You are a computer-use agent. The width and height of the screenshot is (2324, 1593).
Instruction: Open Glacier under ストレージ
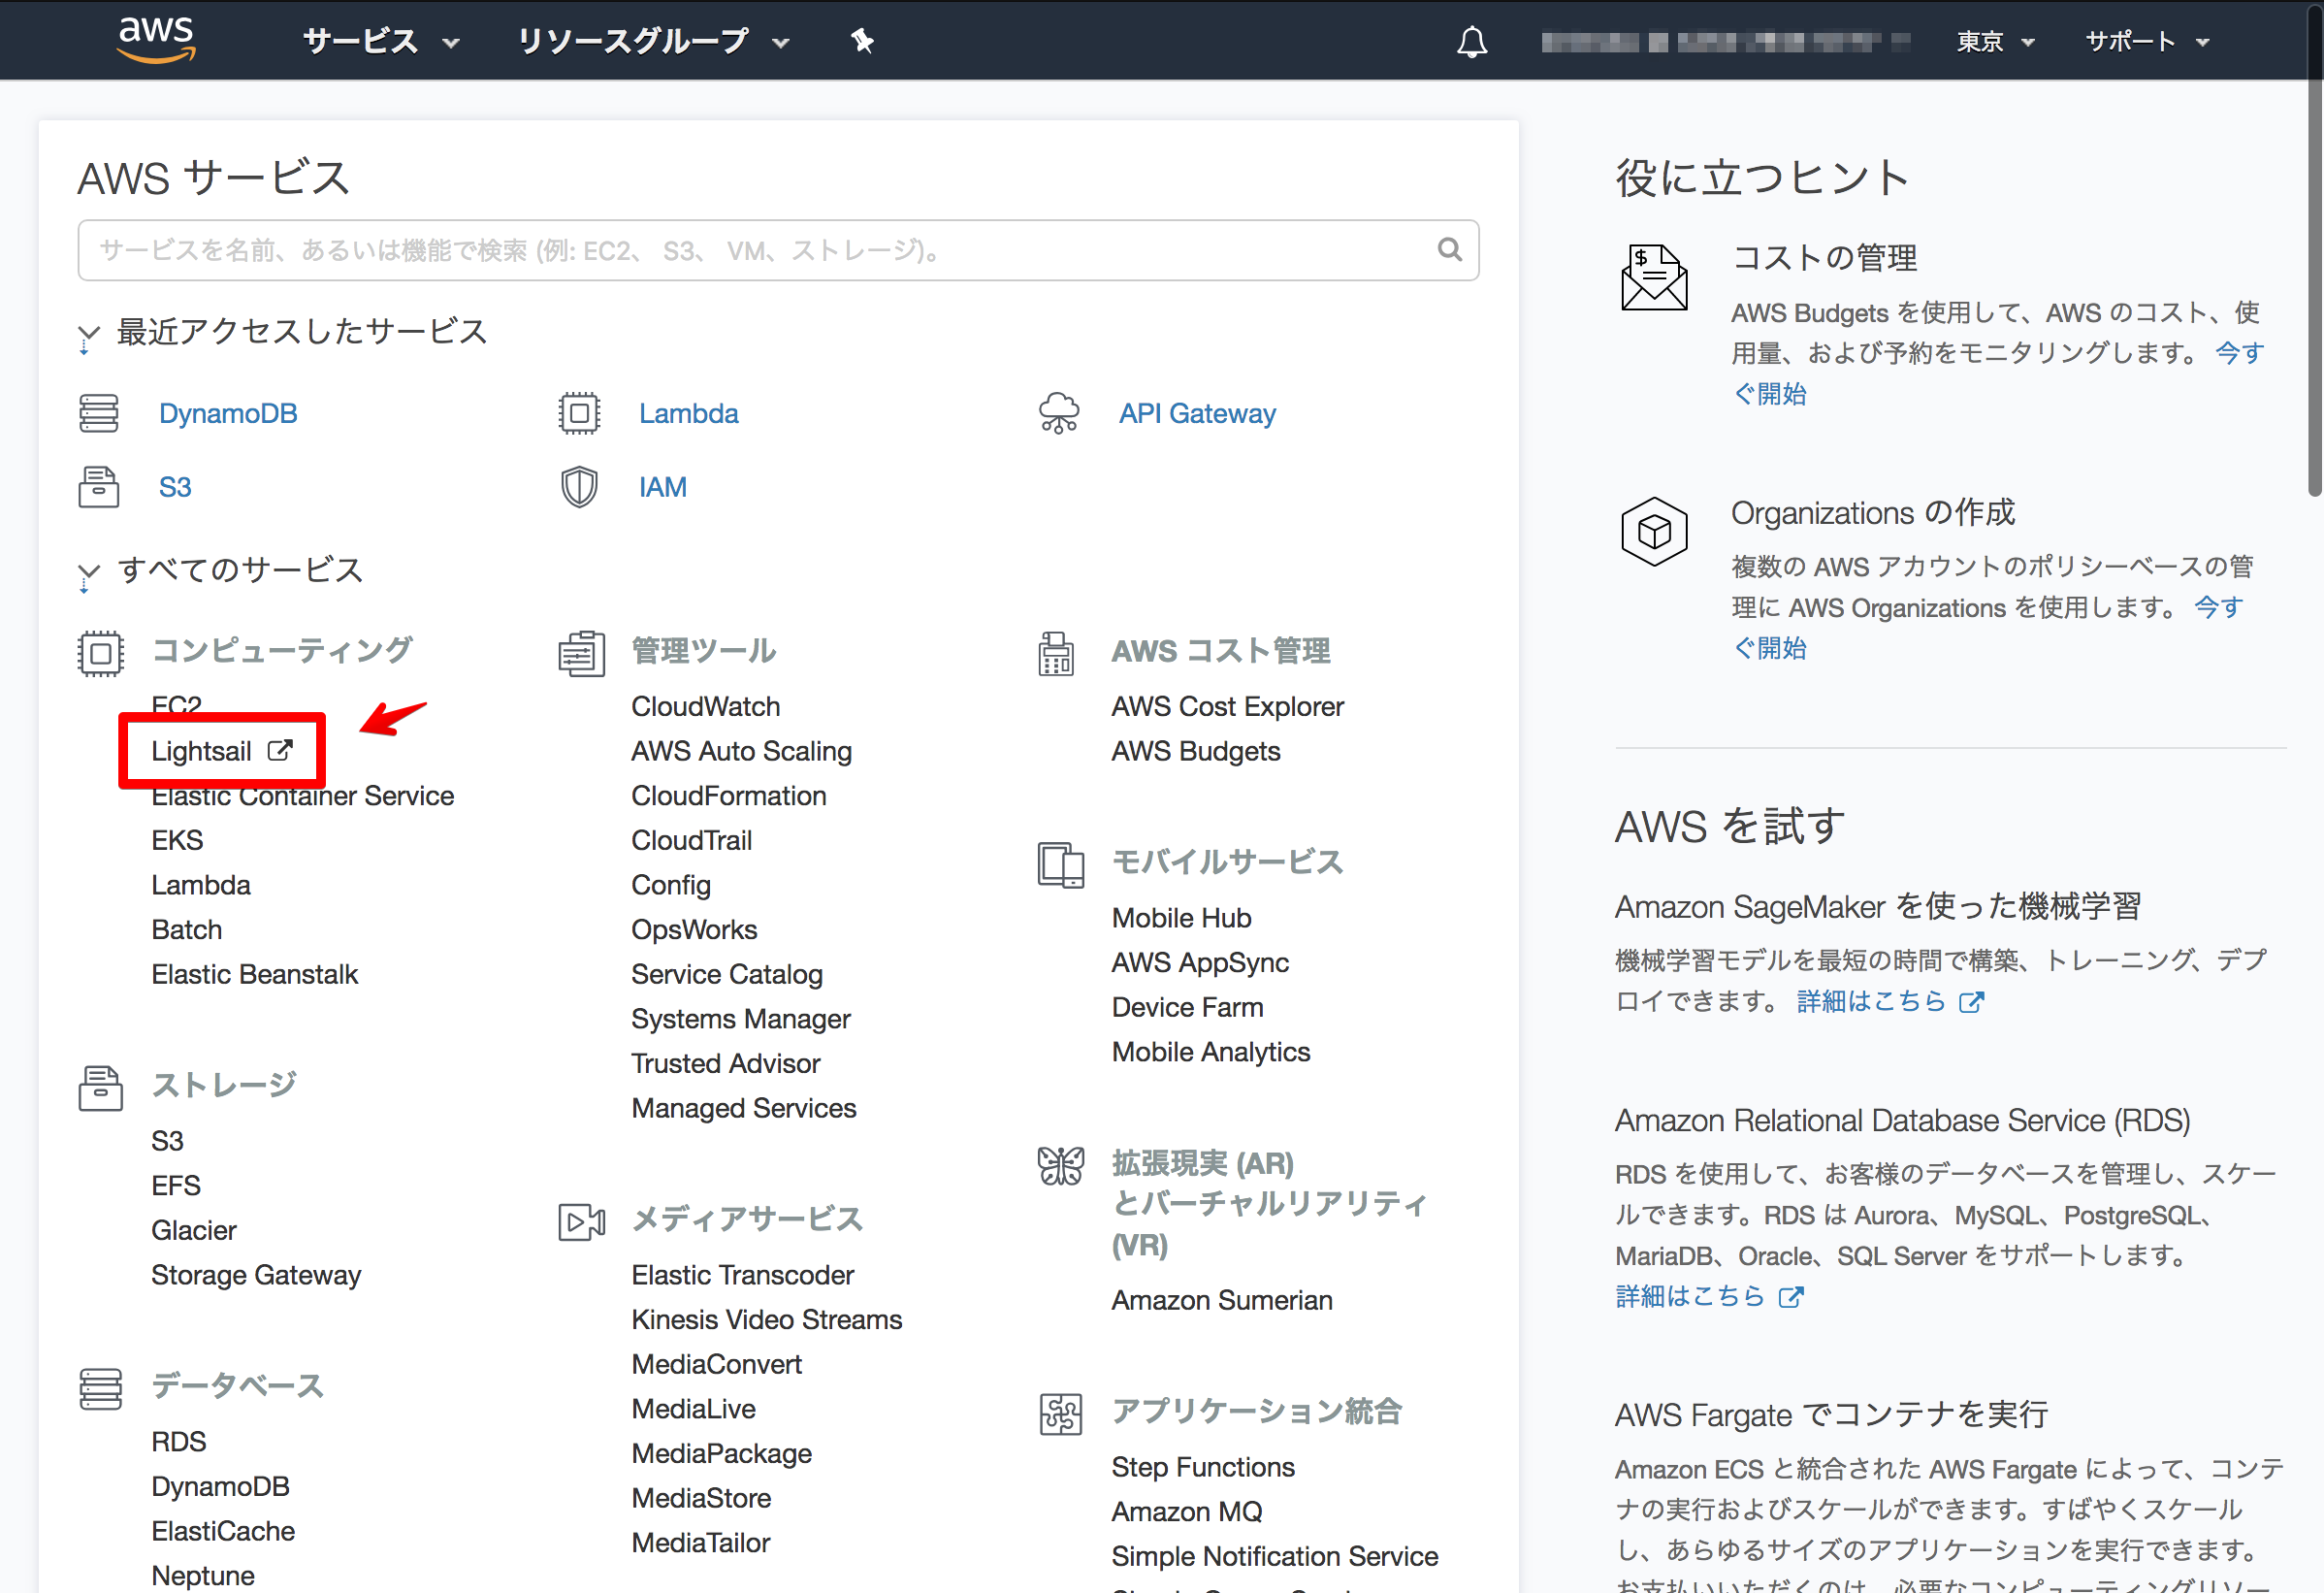(193, 1230)
